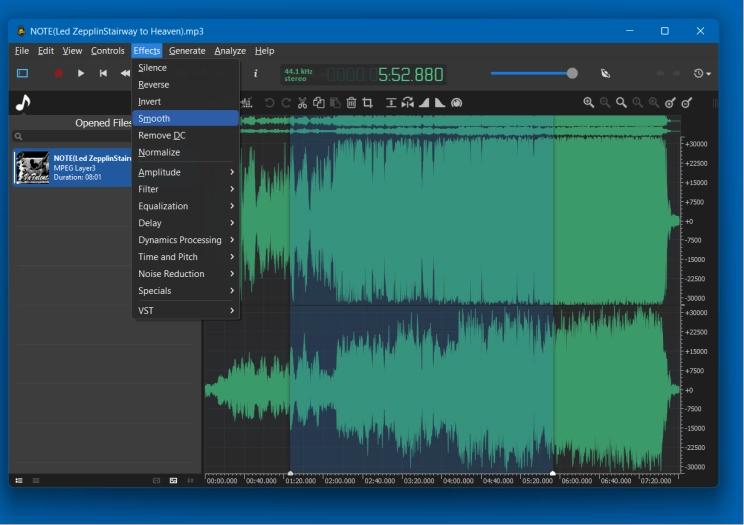
Task: Click the scissors Cut icon
Action: click(x=302, y=102)
